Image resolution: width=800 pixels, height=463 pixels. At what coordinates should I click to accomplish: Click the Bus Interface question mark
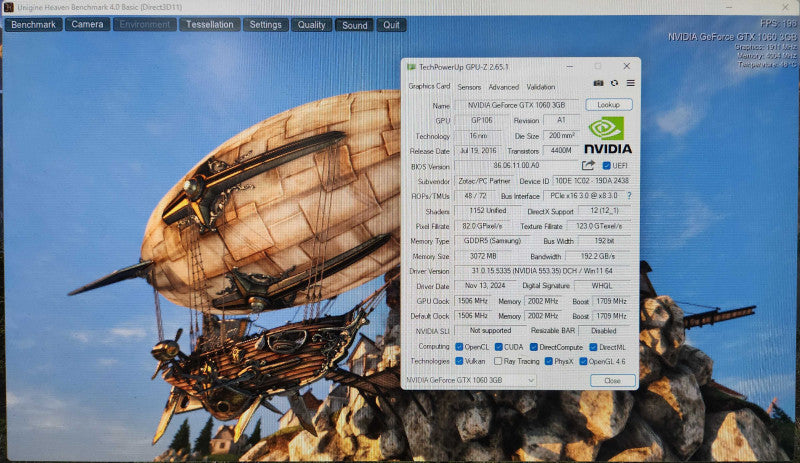(x=629, y=196)
